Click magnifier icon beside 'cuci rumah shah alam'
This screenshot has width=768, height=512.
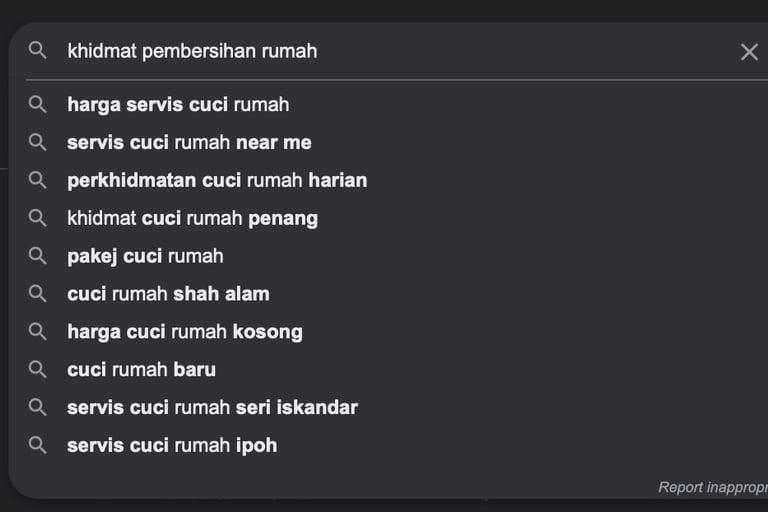pos(38,294)
